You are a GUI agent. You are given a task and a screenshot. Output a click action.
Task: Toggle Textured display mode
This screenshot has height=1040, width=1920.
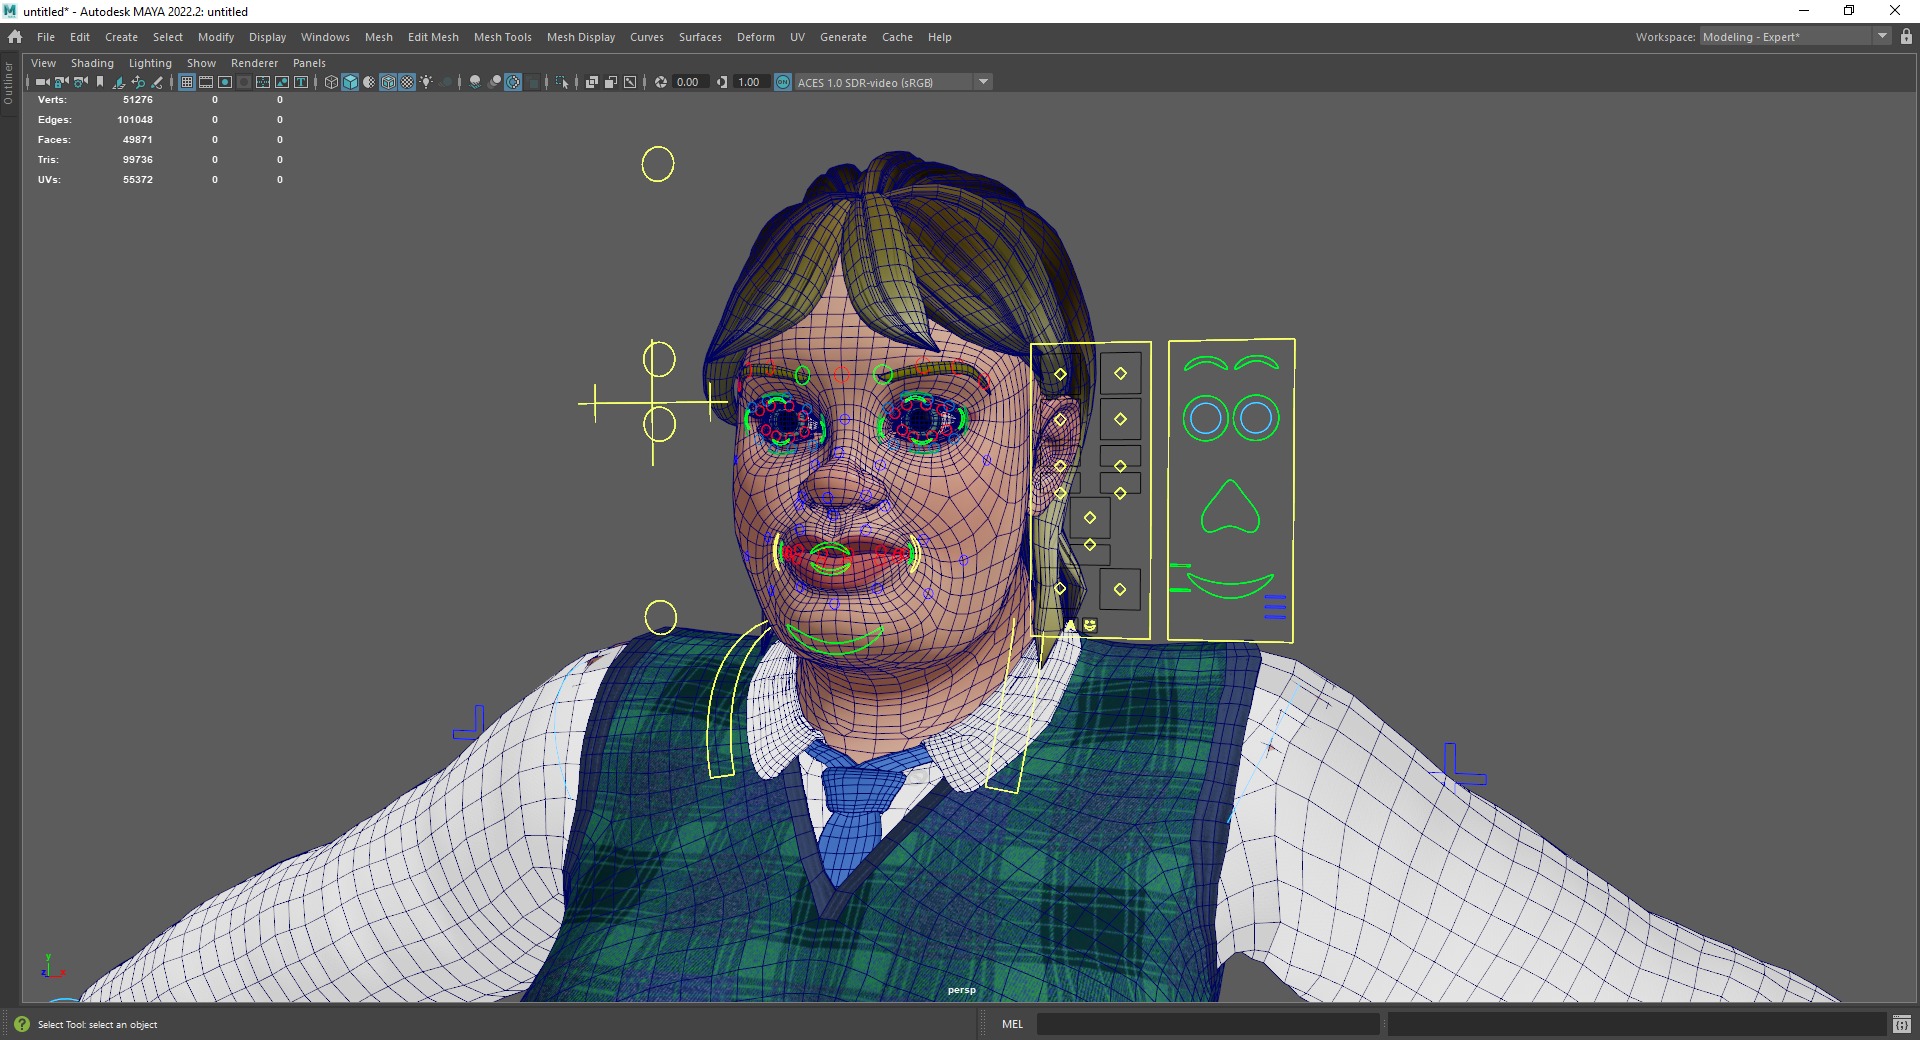pos(407,82)
